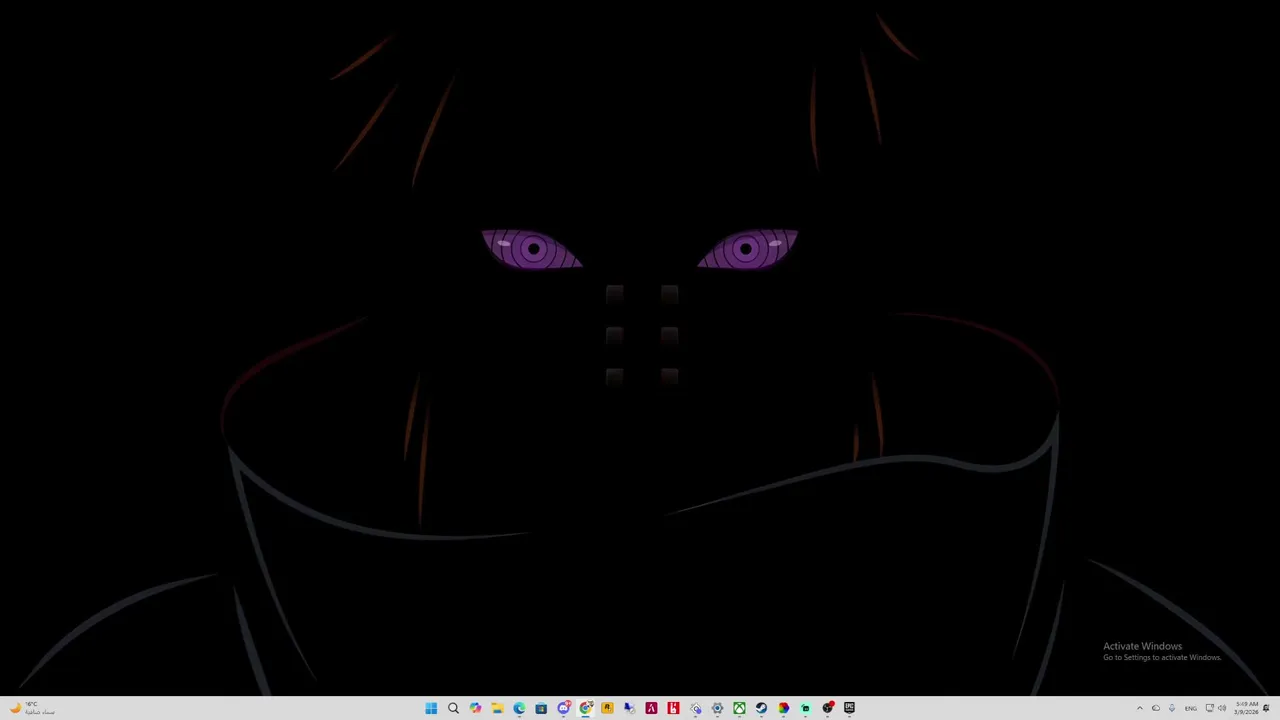
Task: Open taskbar Search magnifier
Action: pos(453,708)
